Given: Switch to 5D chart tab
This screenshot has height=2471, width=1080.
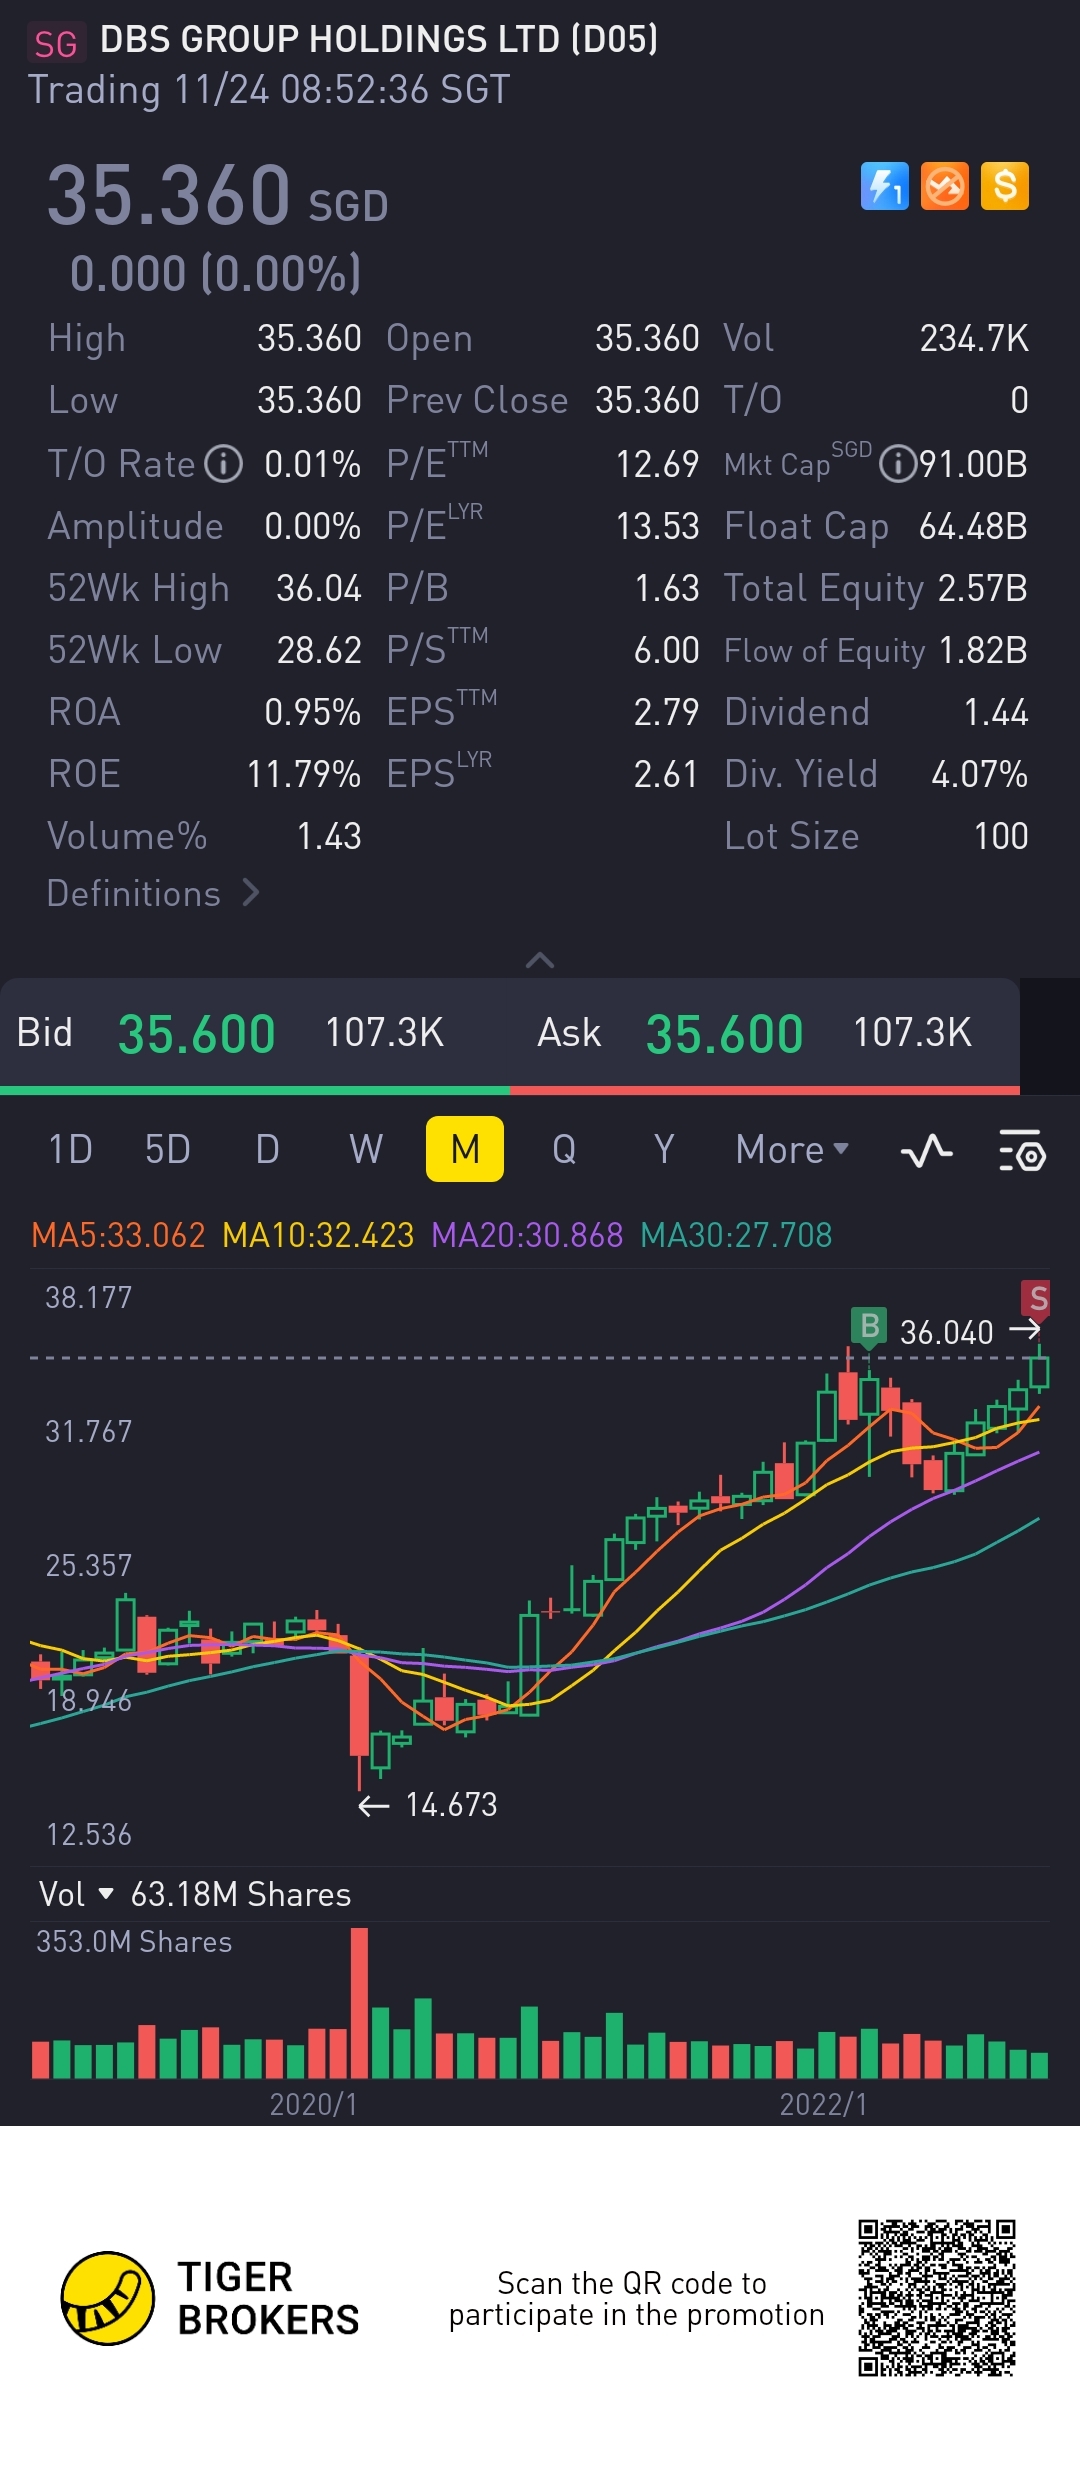Looking at the screenshot, I should (x=167, y=1150).
